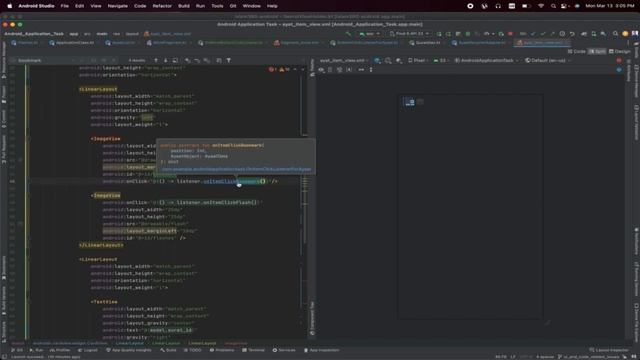Open the Profiler tool window
This screenshot has width=640, height=360.
click(x=60, y=350)
